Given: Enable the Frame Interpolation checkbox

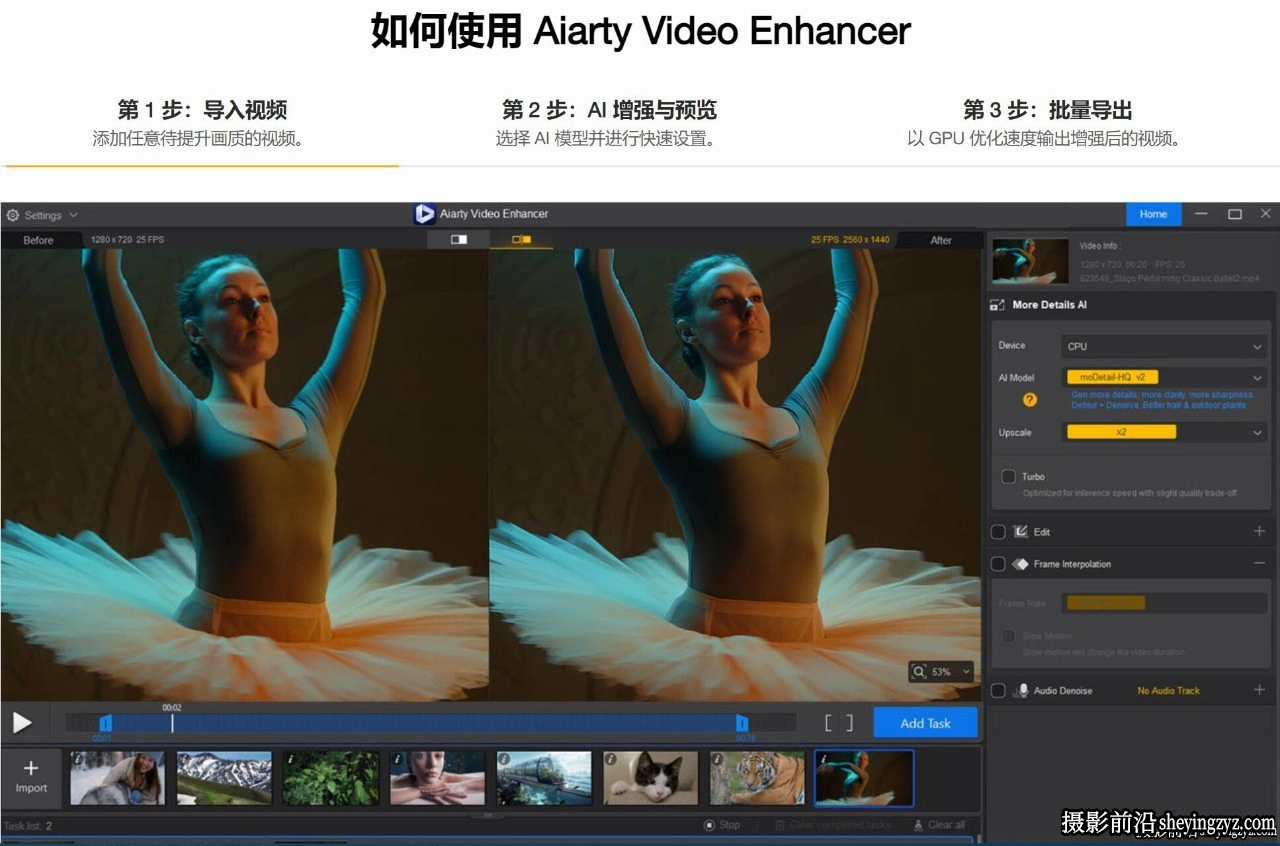Looking at the screenshot, I should coord(998,564).
